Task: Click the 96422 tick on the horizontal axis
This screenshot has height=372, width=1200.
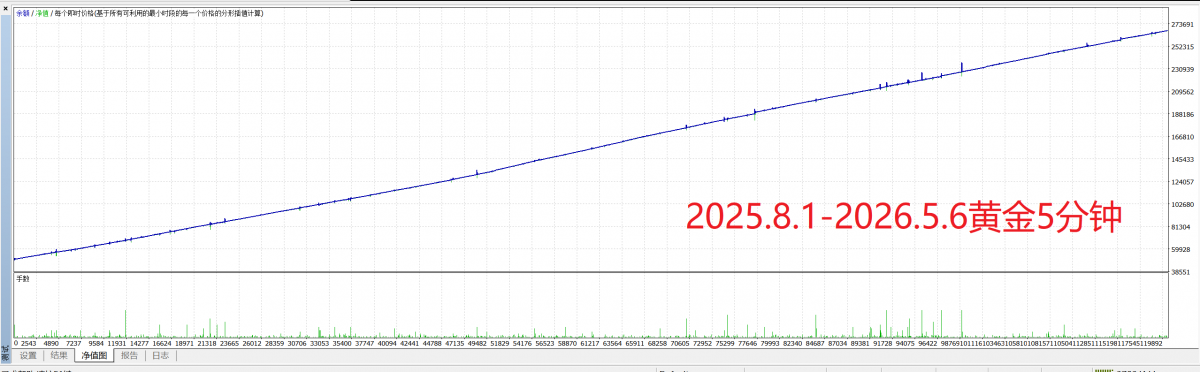Action: click(929, 343)
